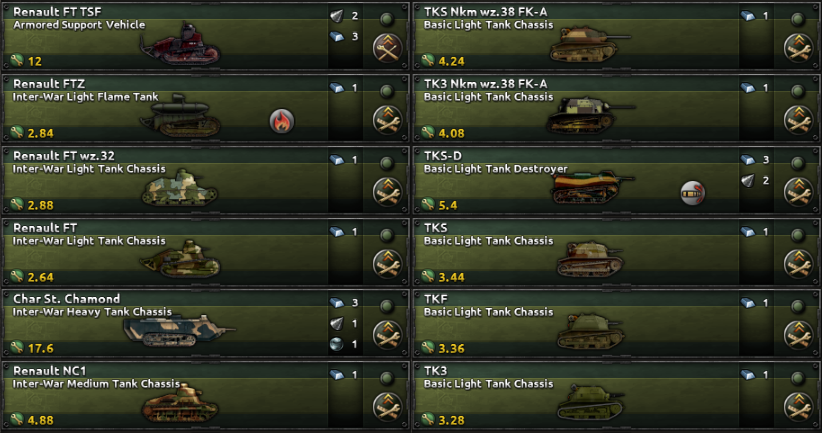Click the flame icon on Renault FTZ
Image resolution: width=822 pixels, height=433 pixels.
point(282,121)
